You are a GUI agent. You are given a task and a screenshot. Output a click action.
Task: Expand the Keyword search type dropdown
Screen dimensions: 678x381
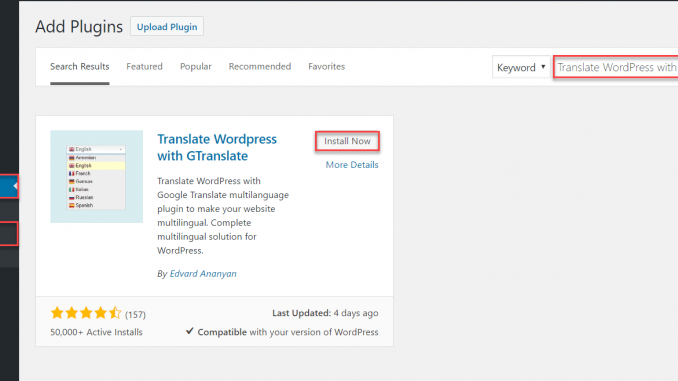pos(521,67)
